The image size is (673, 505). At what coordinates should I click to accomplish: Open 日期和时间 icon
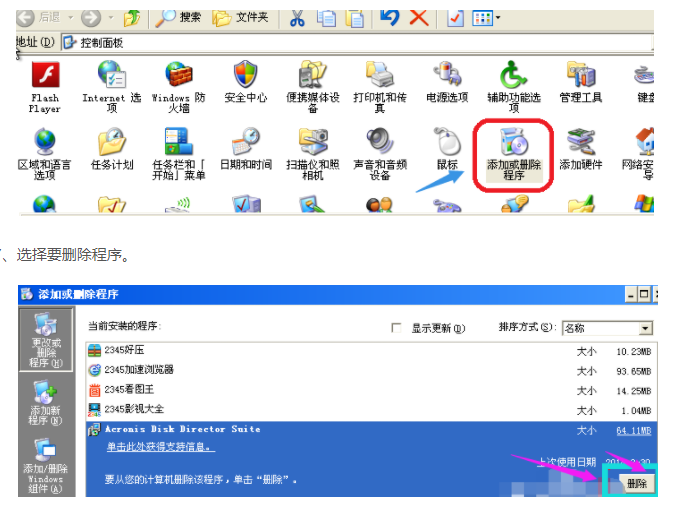pyautogui.click(x=245, y=144)
